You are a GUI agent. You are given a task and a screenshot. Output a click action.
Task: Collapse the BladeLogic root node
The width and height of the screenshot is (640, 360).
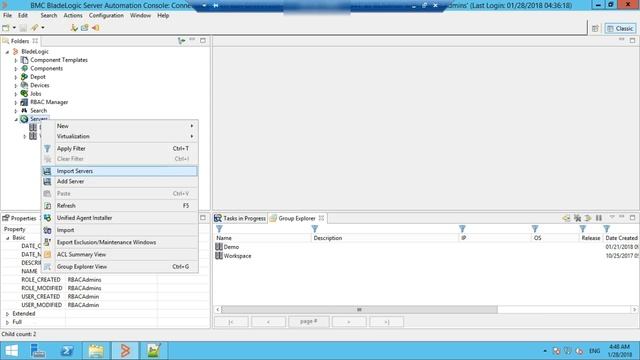(7, 52)
